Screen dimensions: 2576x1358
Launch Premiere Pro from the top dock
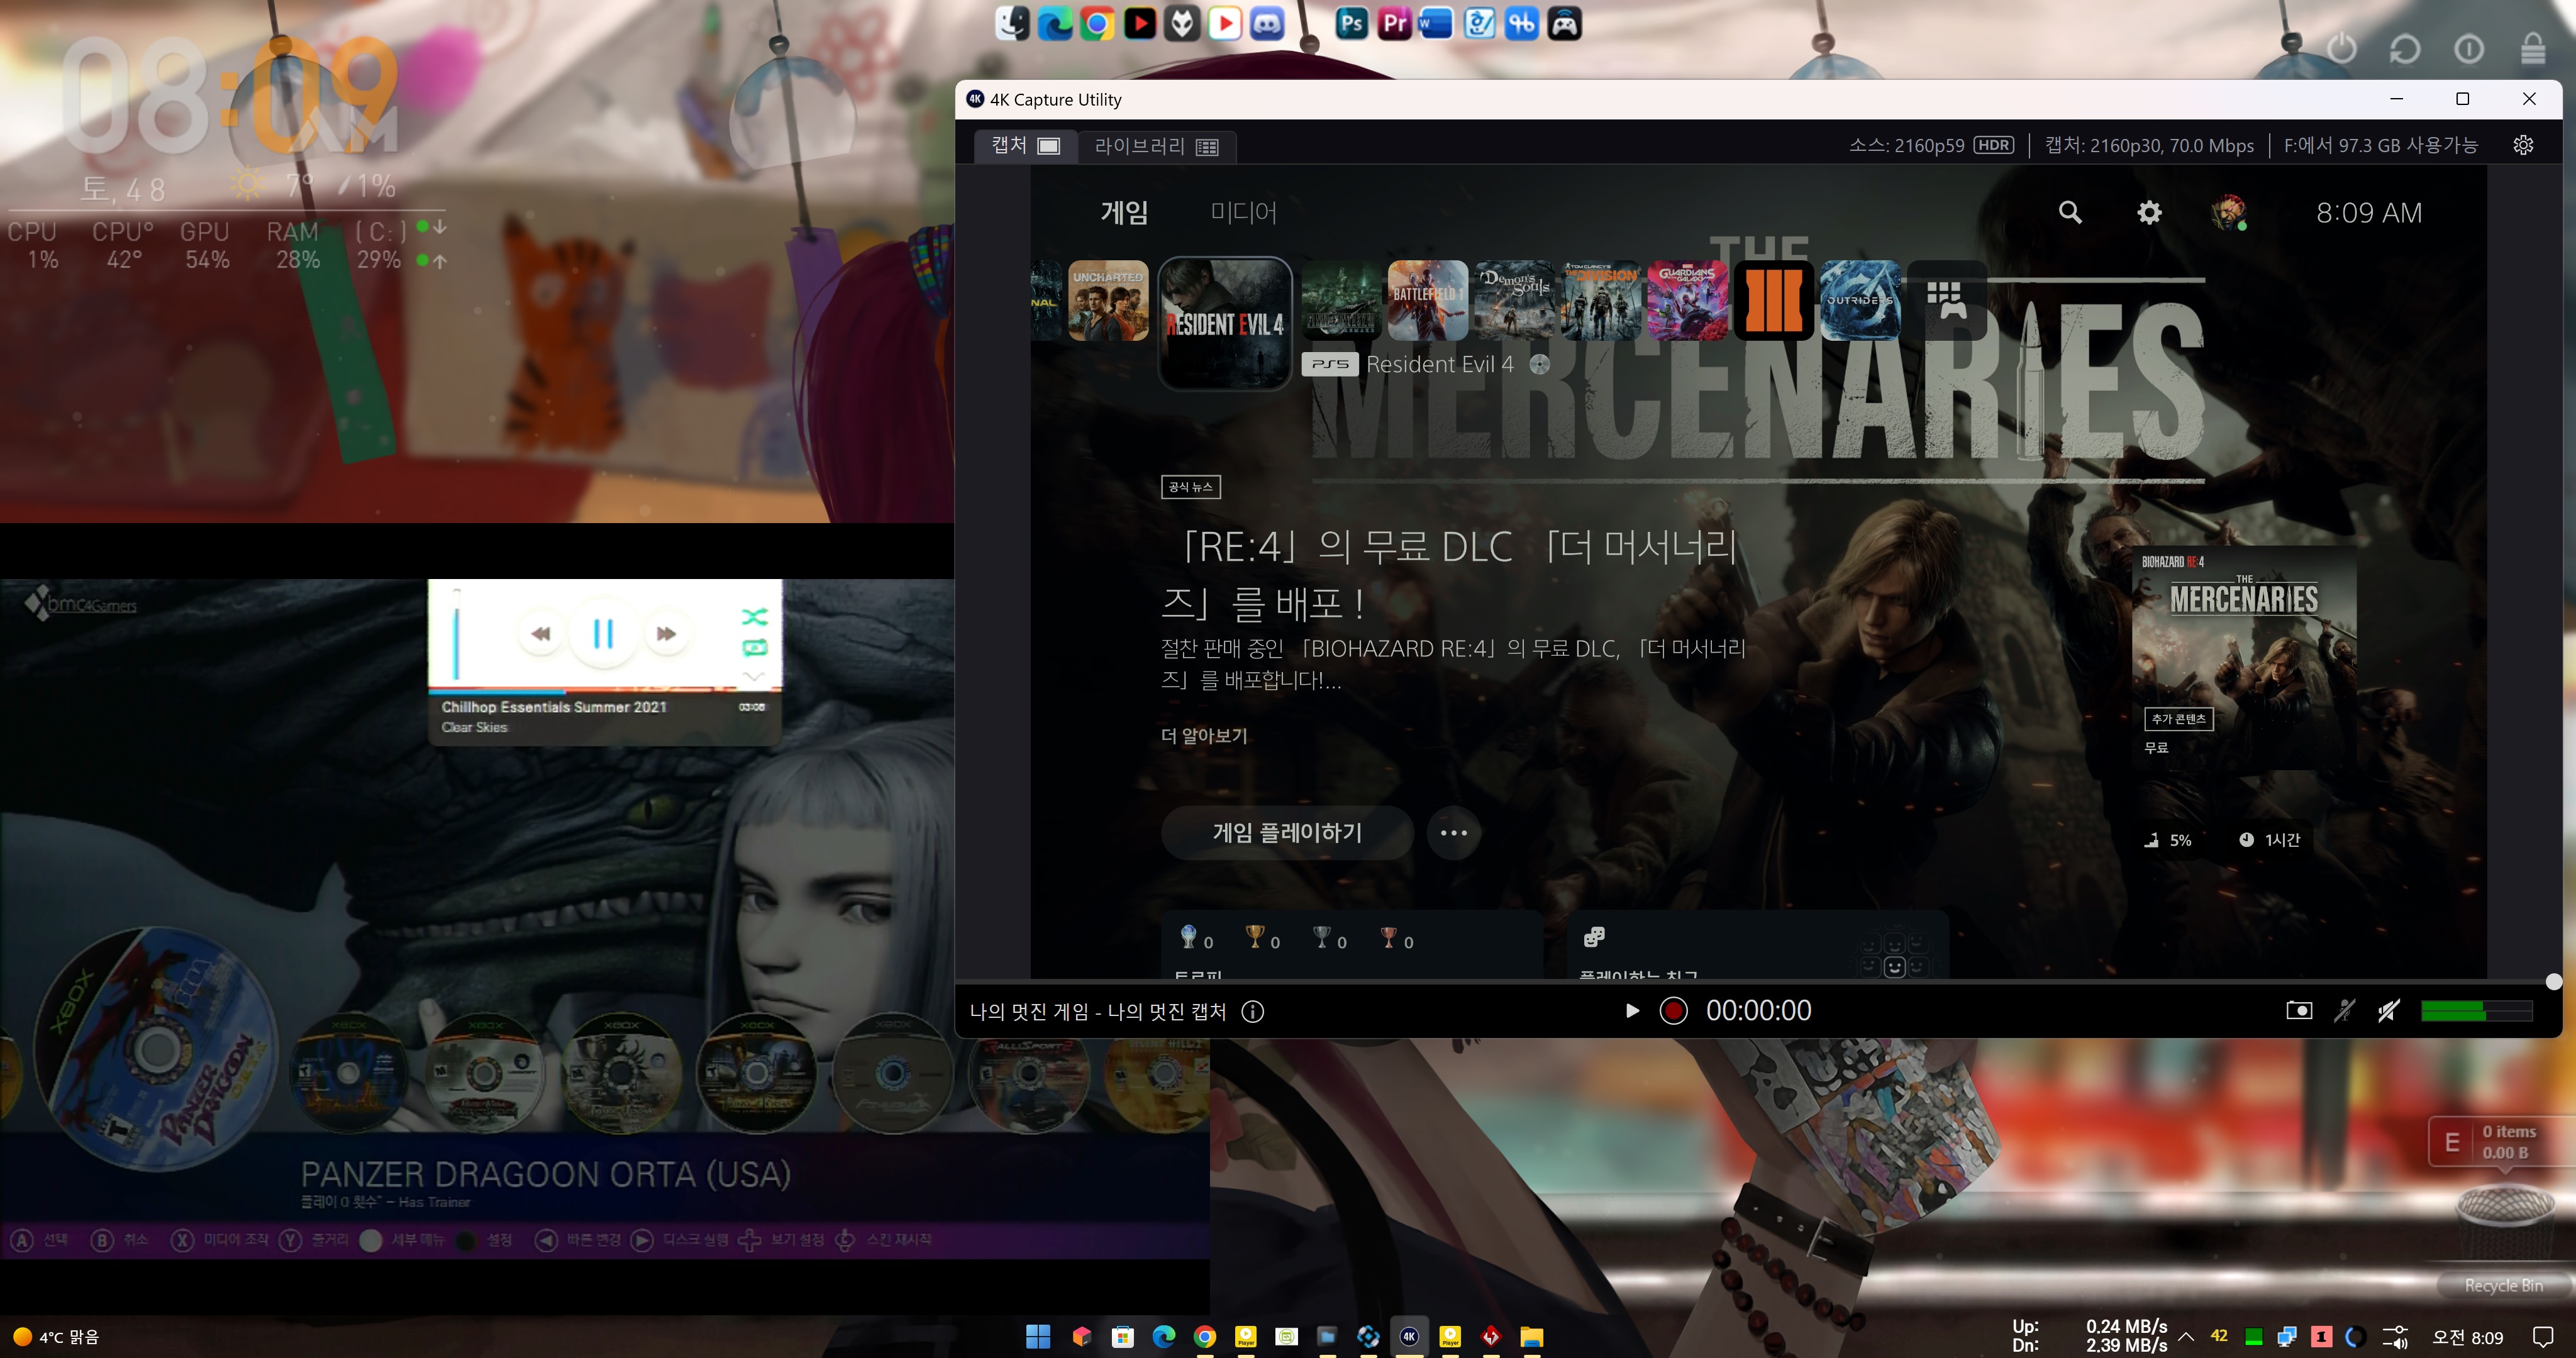point(1394,23)
